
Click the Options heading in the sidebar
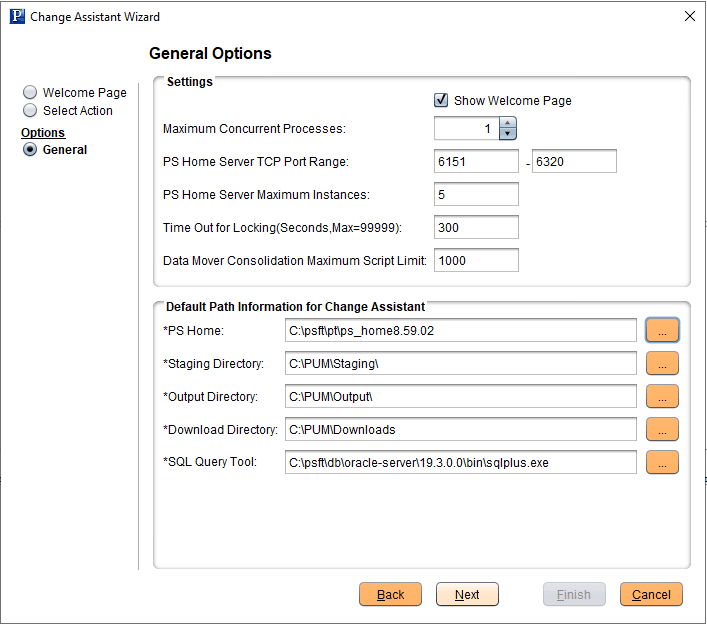43,133
